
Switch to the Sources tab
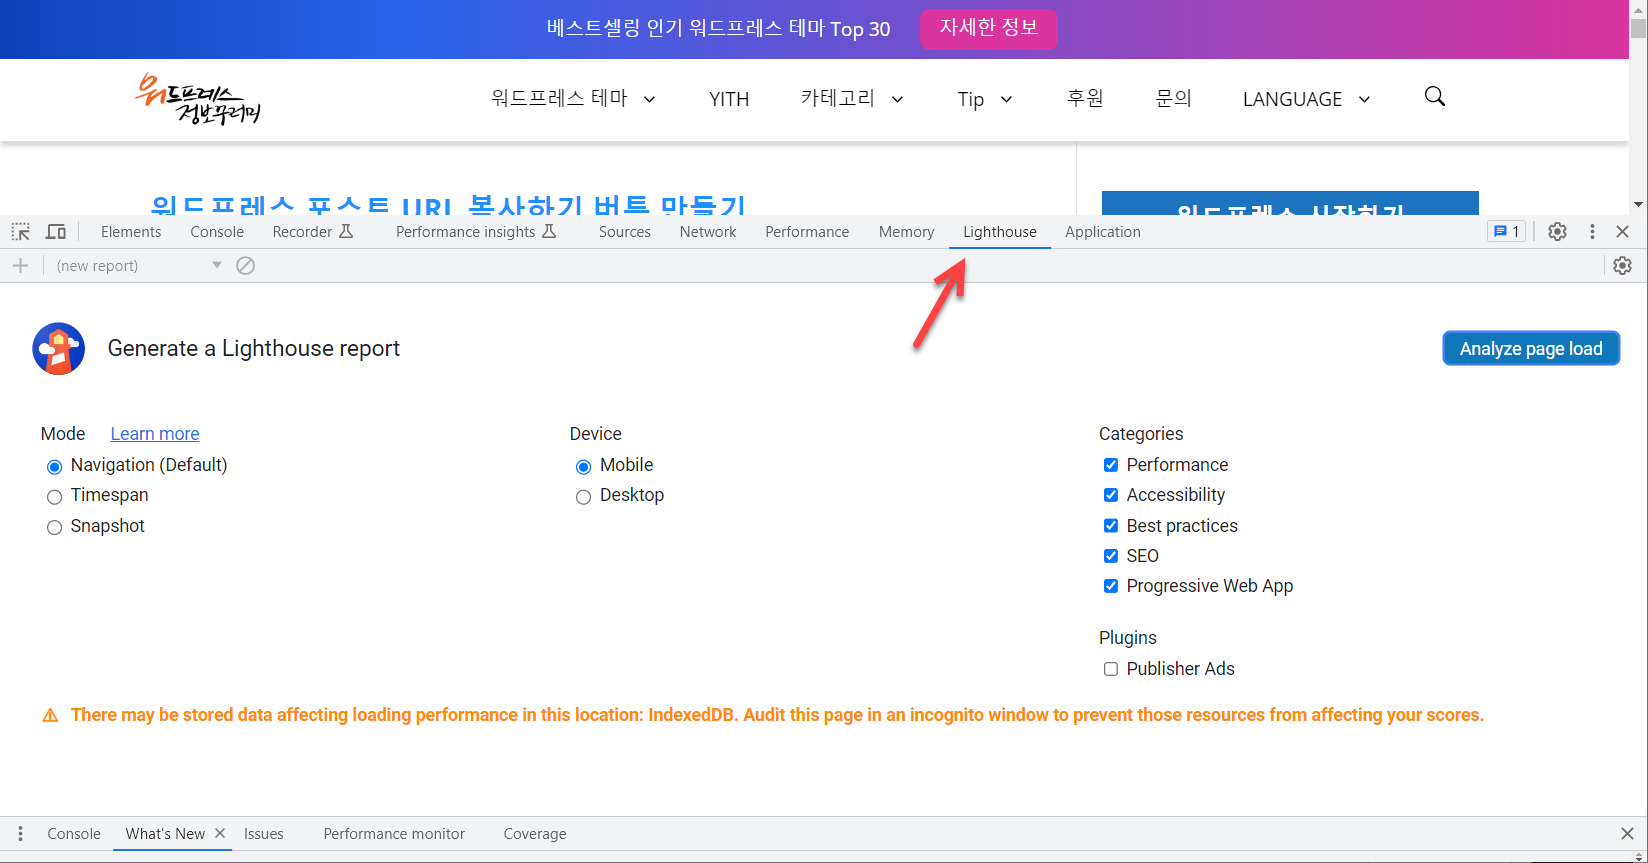[625, 232]
